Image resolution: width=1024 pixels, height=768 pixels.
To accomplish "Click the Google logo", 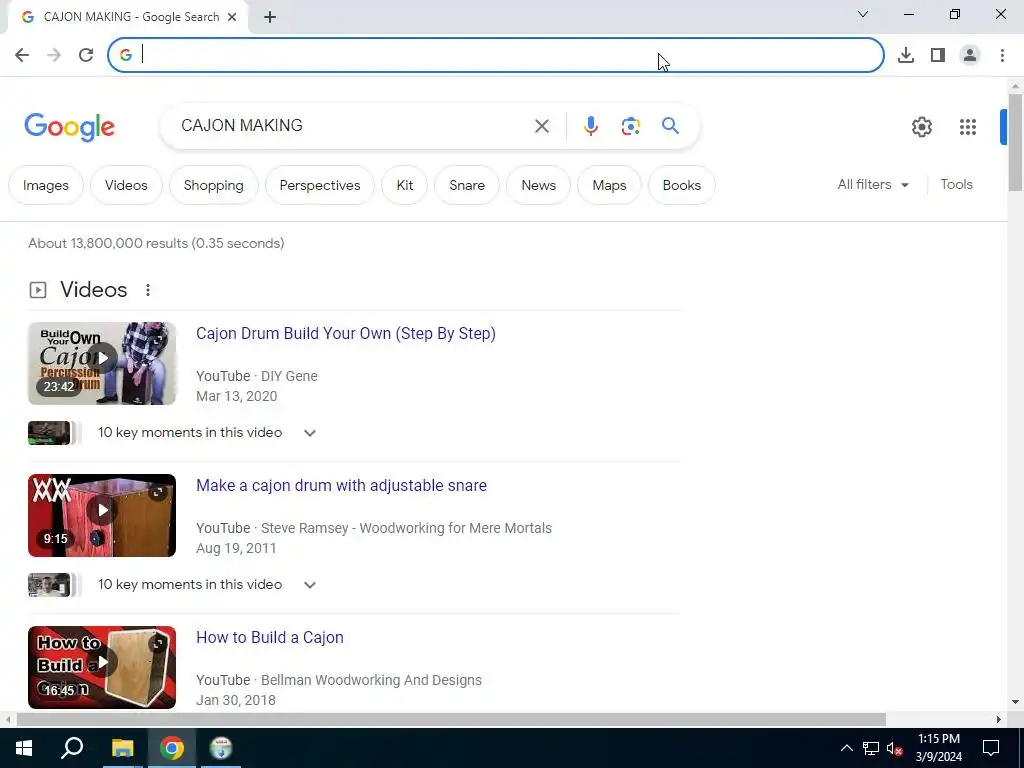I will pos(69,127).
